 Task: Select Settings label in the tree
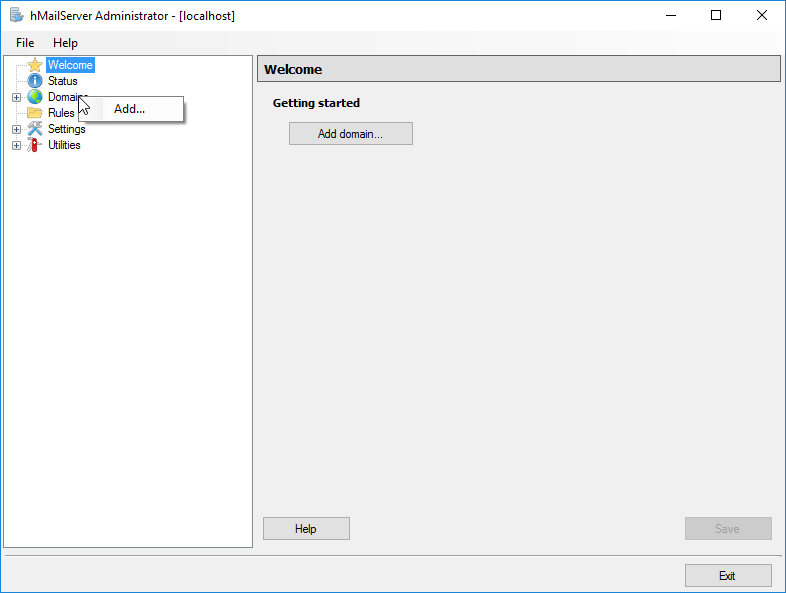coord(67,129)
